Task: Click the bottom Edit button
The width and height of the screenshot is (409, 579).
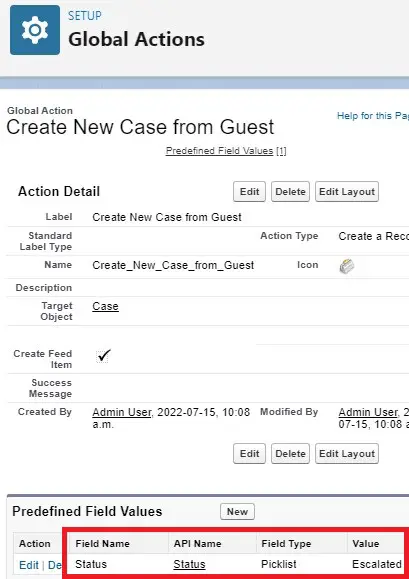Action: click(249, 453)
